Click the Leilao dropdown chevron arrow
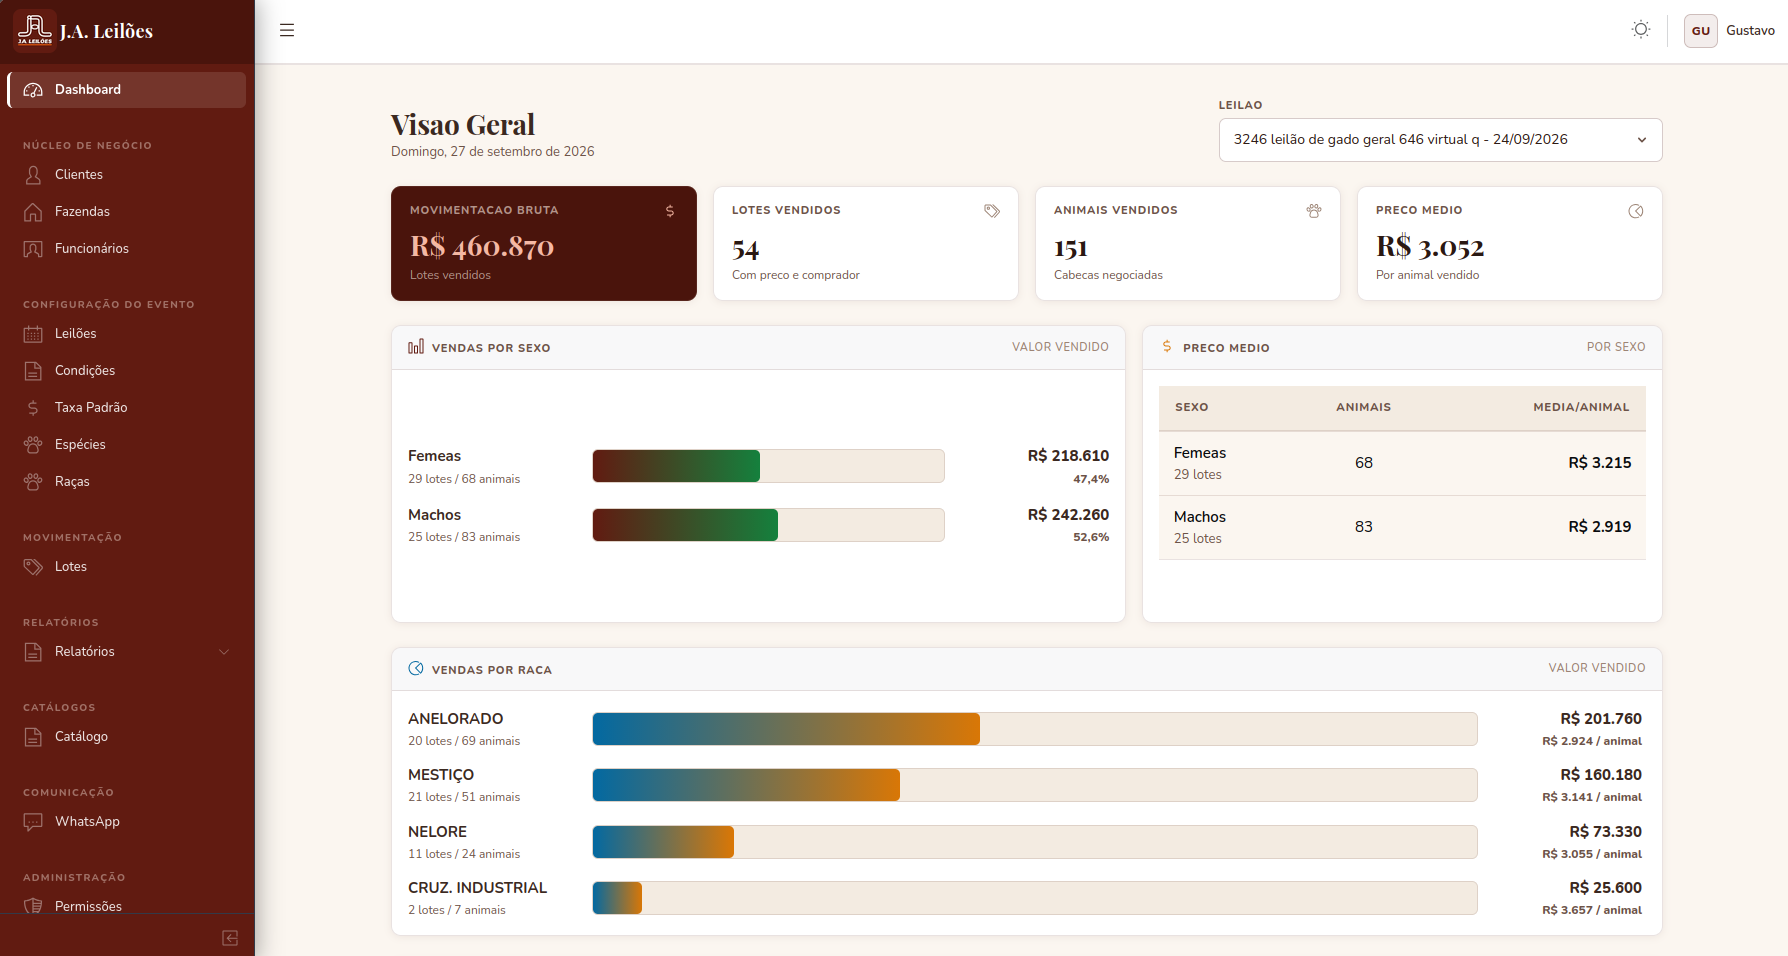This screenshot has height=956, width=1788. point(1641,140)
